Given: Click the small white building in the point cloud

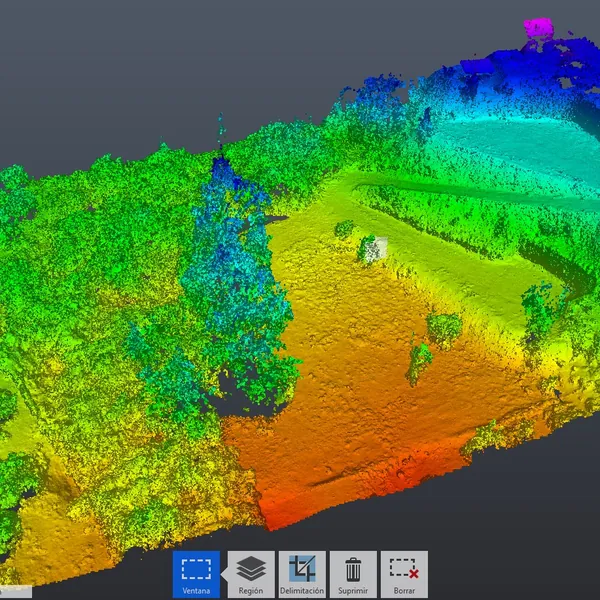Looking at the screenshot, I should (376, 249).
